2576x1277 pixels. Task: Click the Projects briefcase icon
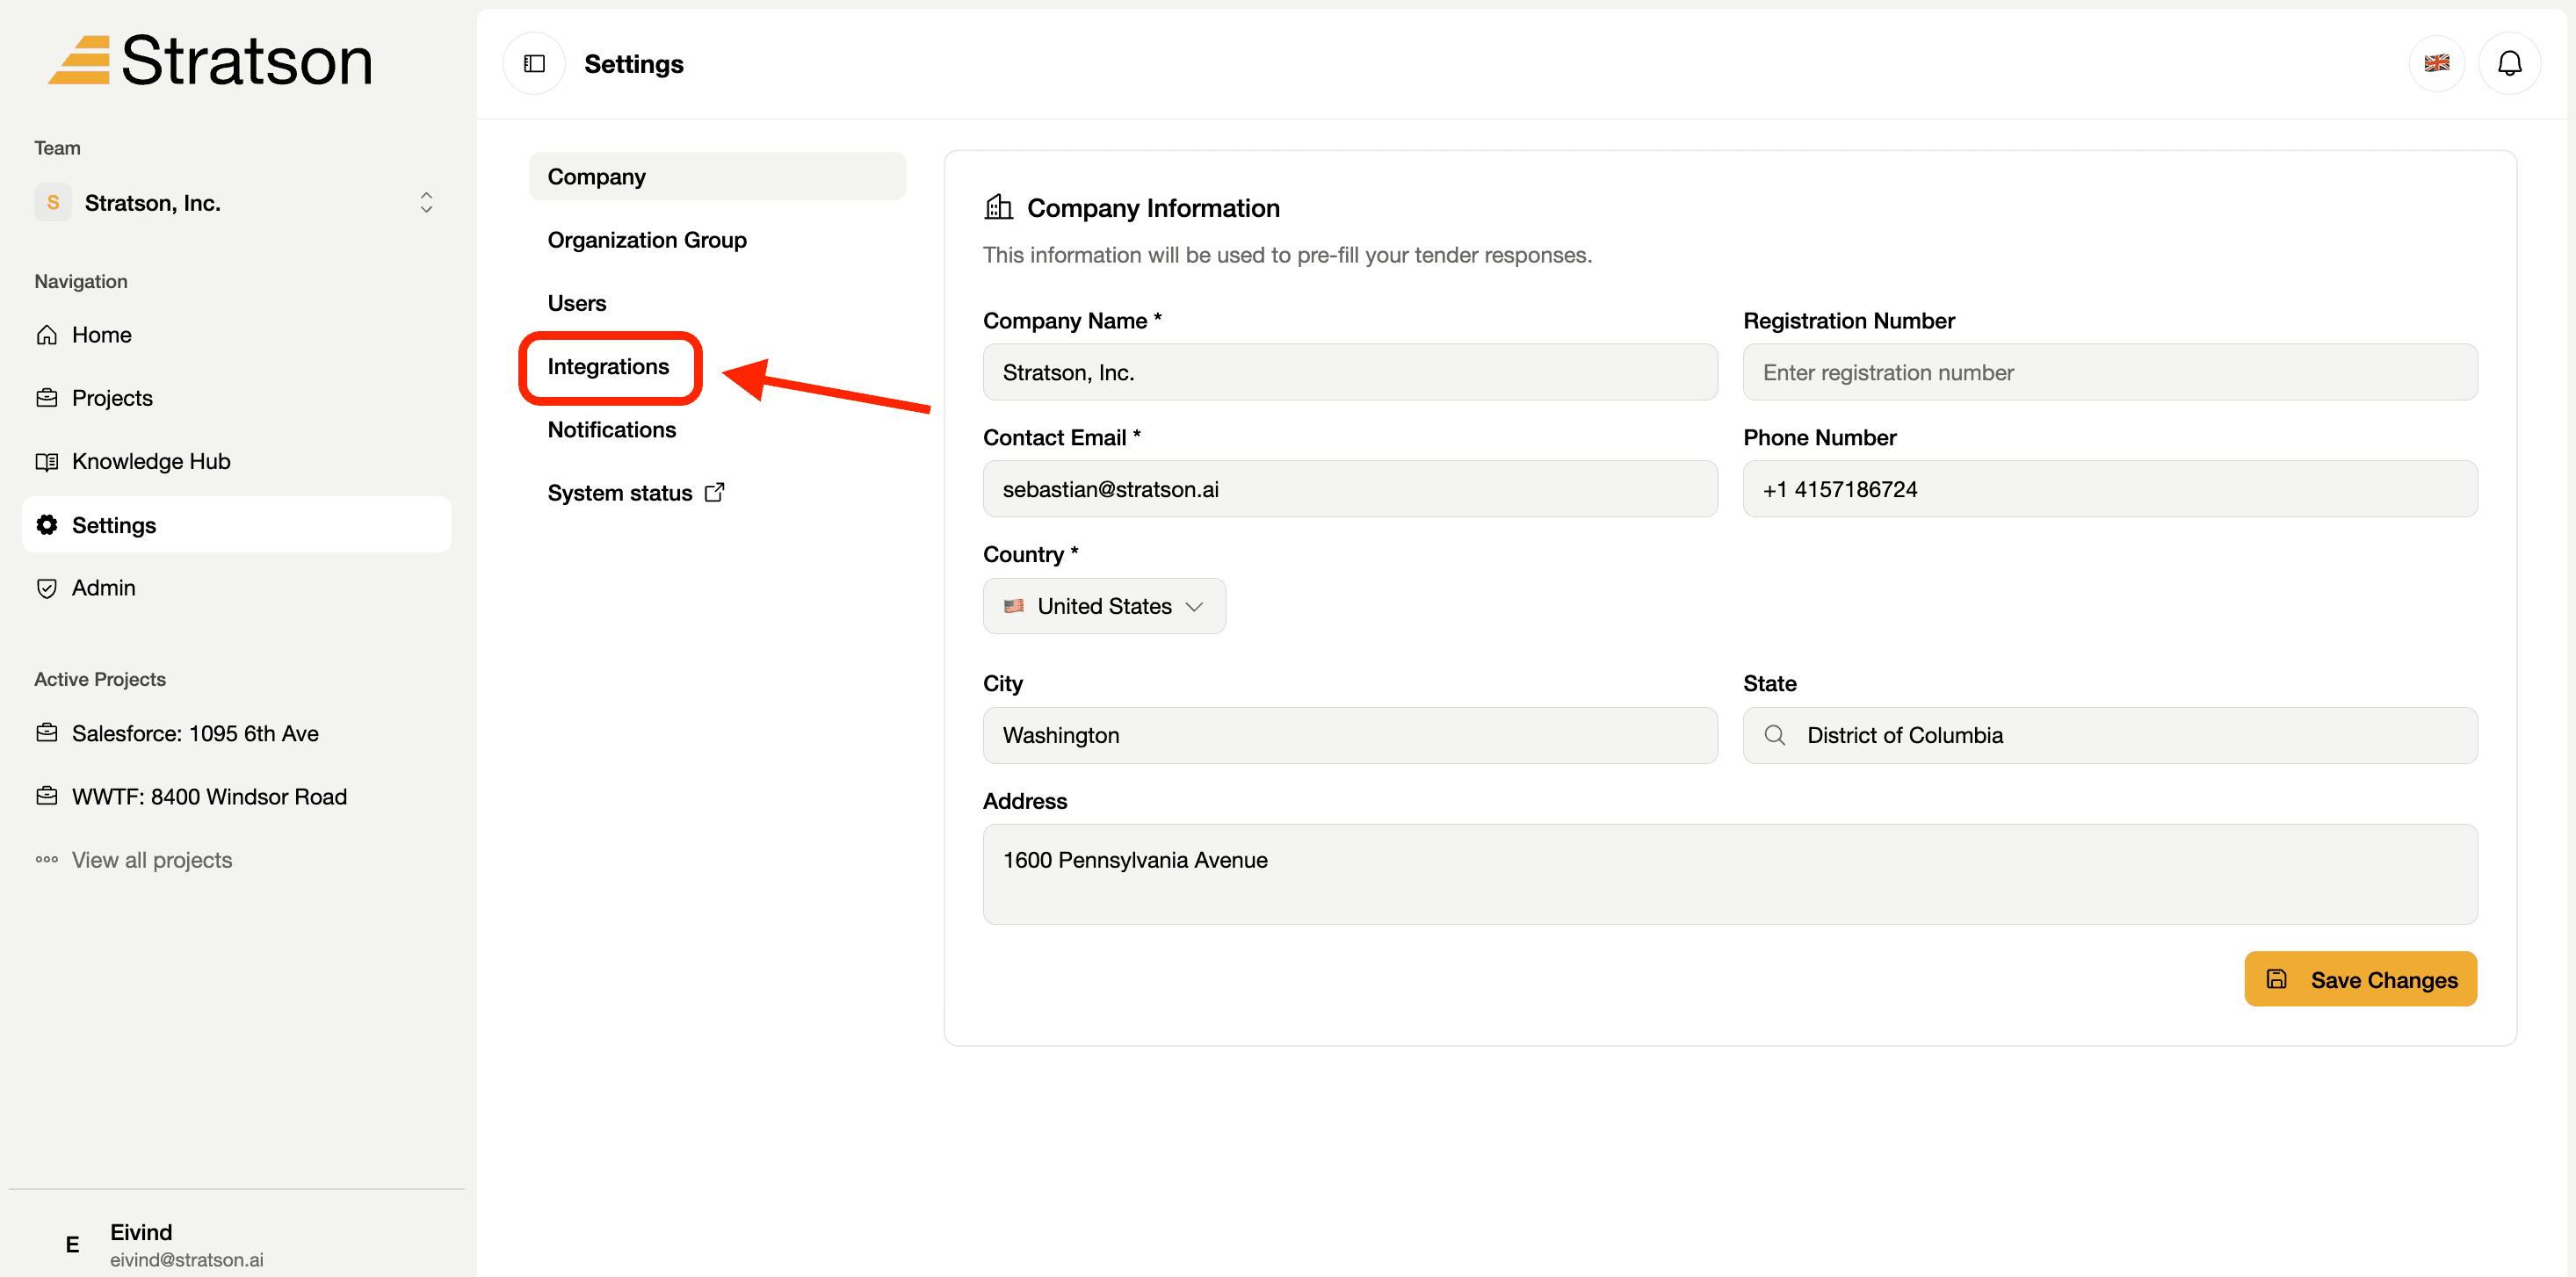(47, 398)
